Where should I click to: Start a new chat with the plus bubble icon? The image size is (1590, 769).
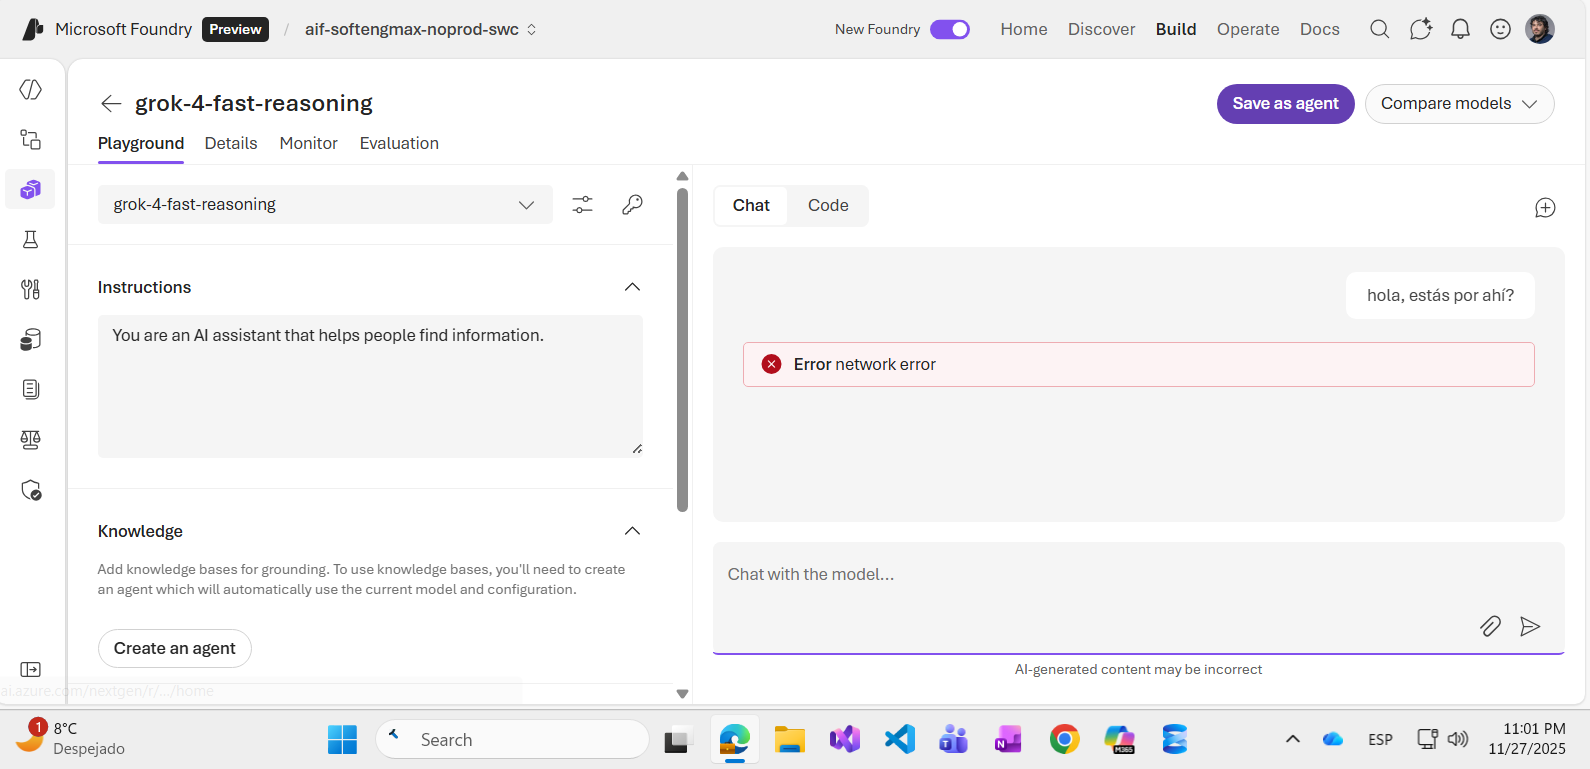1545,207
